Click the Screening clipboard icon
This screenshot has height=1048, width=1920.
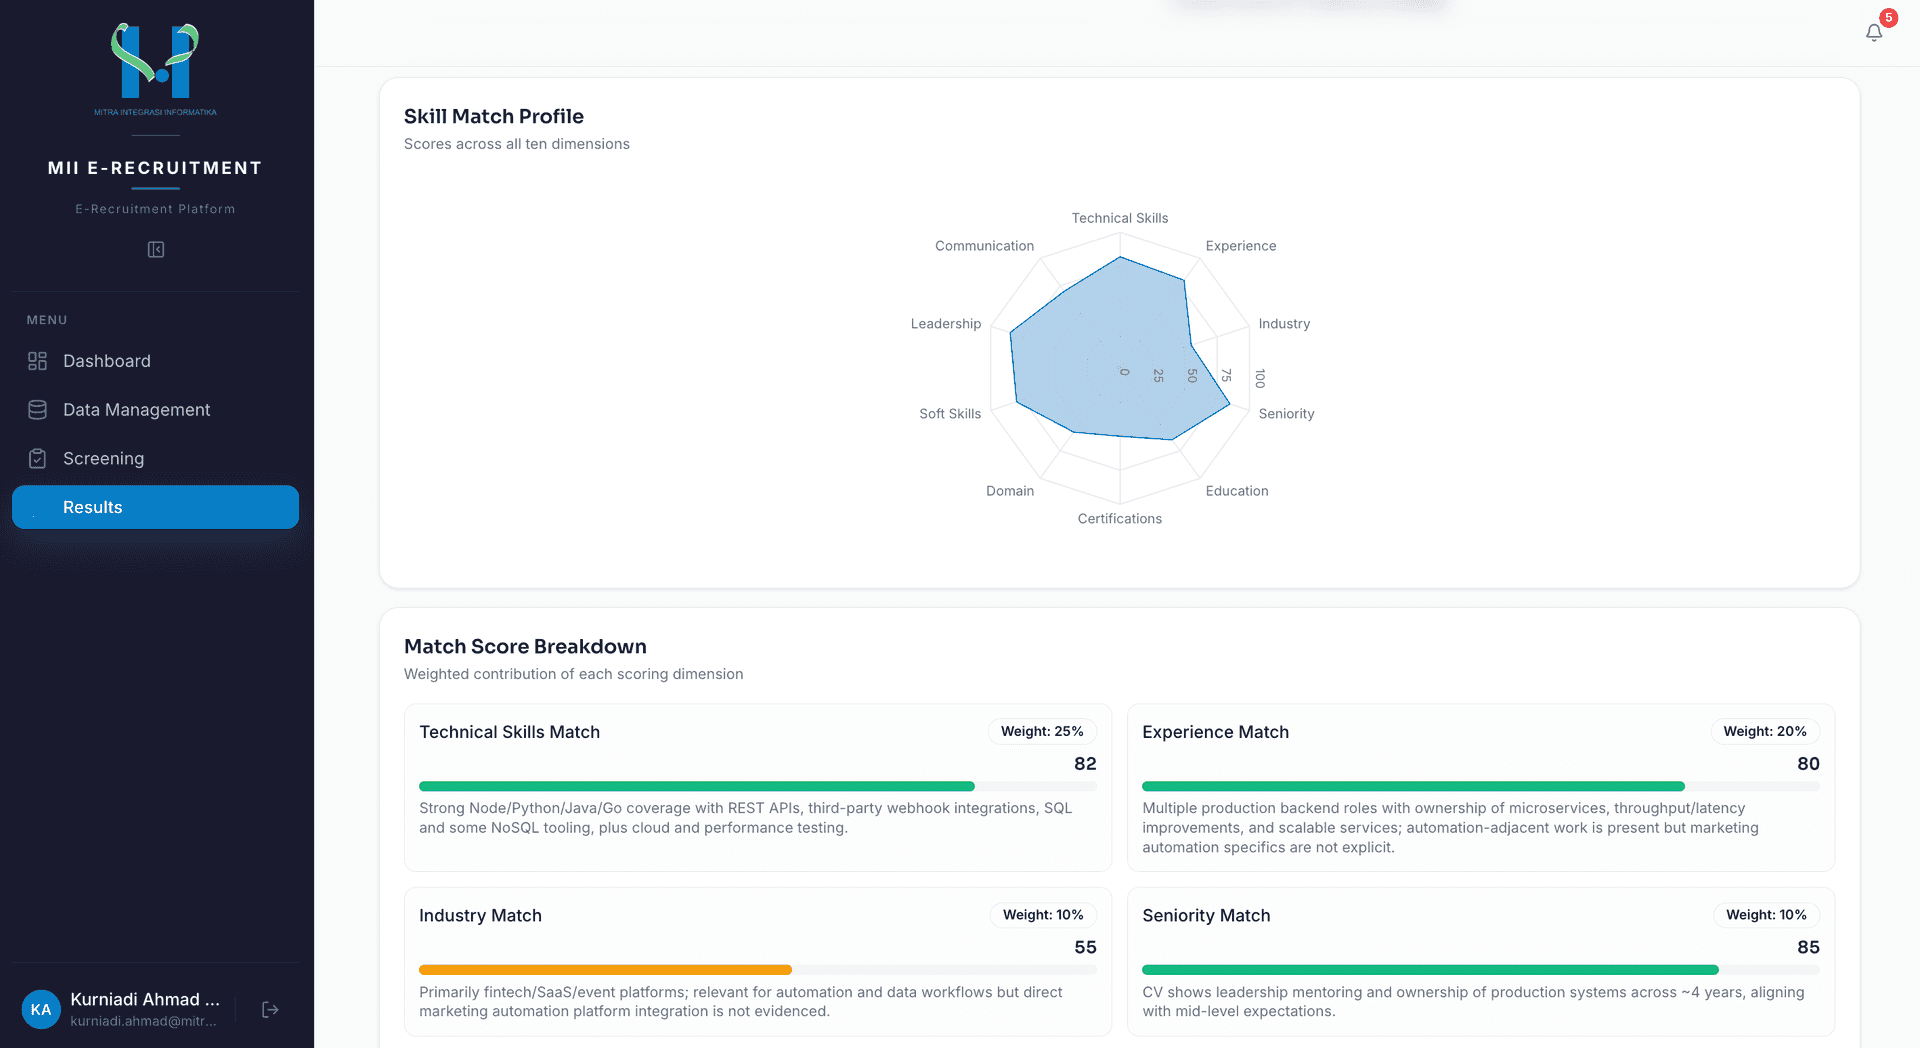click(37, 459)
